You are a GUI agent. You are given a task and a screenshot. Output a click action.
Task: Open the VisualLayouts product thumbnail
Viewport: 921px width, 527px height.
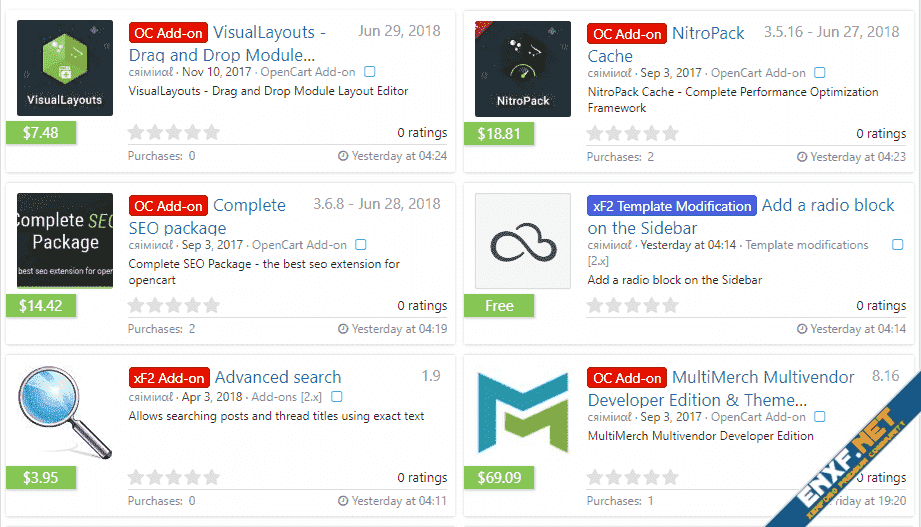pos(65,68)
